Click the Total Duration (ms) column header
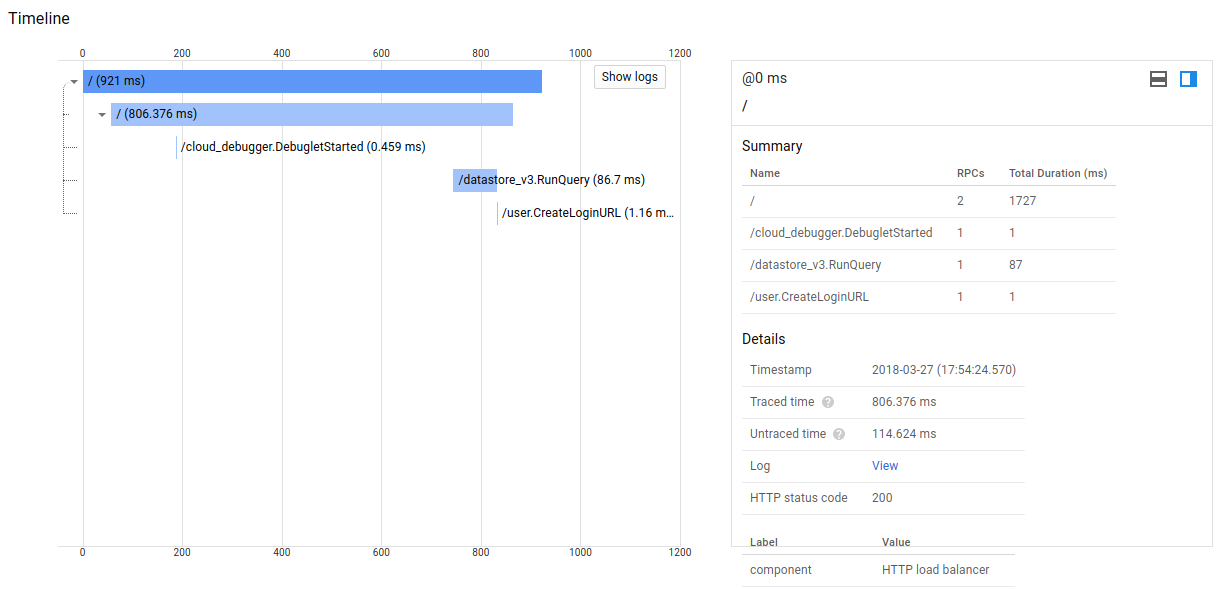The width and height of the screenshot is (1223, 589). click(x=1057, y=173)
